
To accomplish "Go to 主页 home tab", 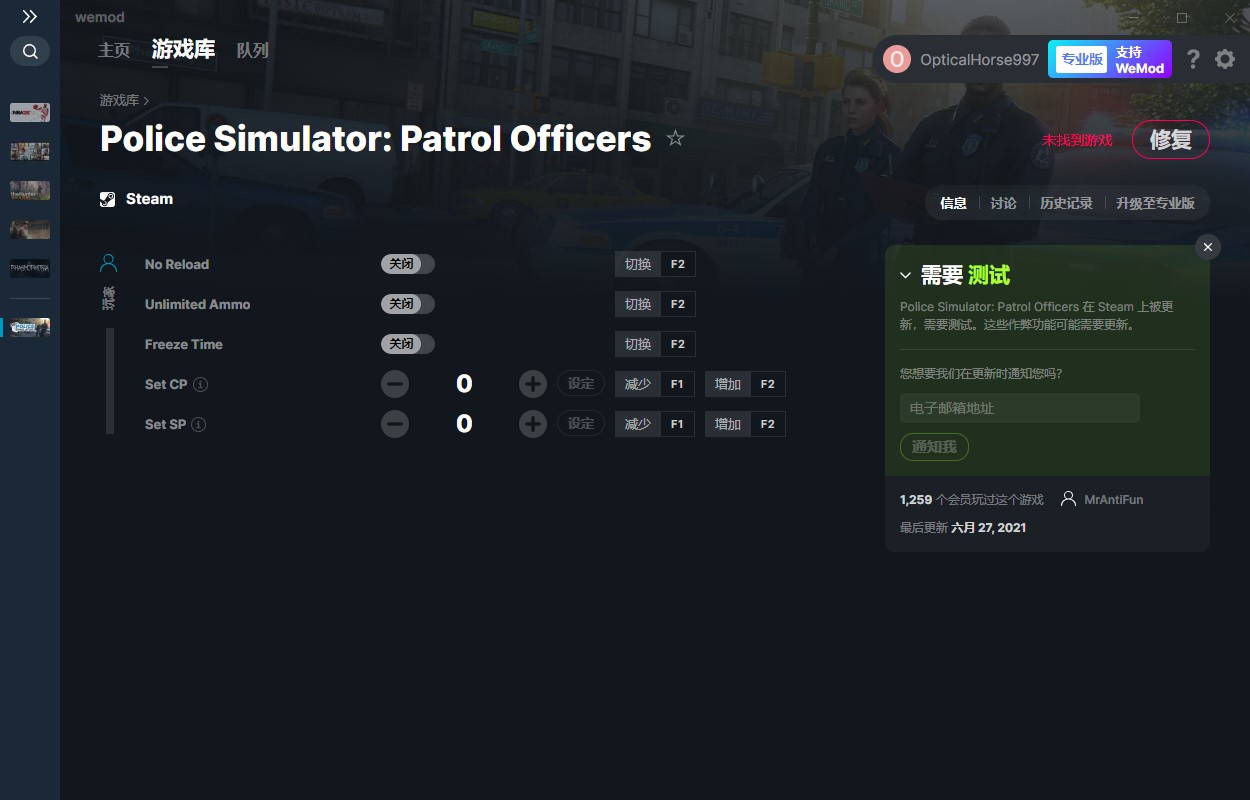I will tap(115, 50).
